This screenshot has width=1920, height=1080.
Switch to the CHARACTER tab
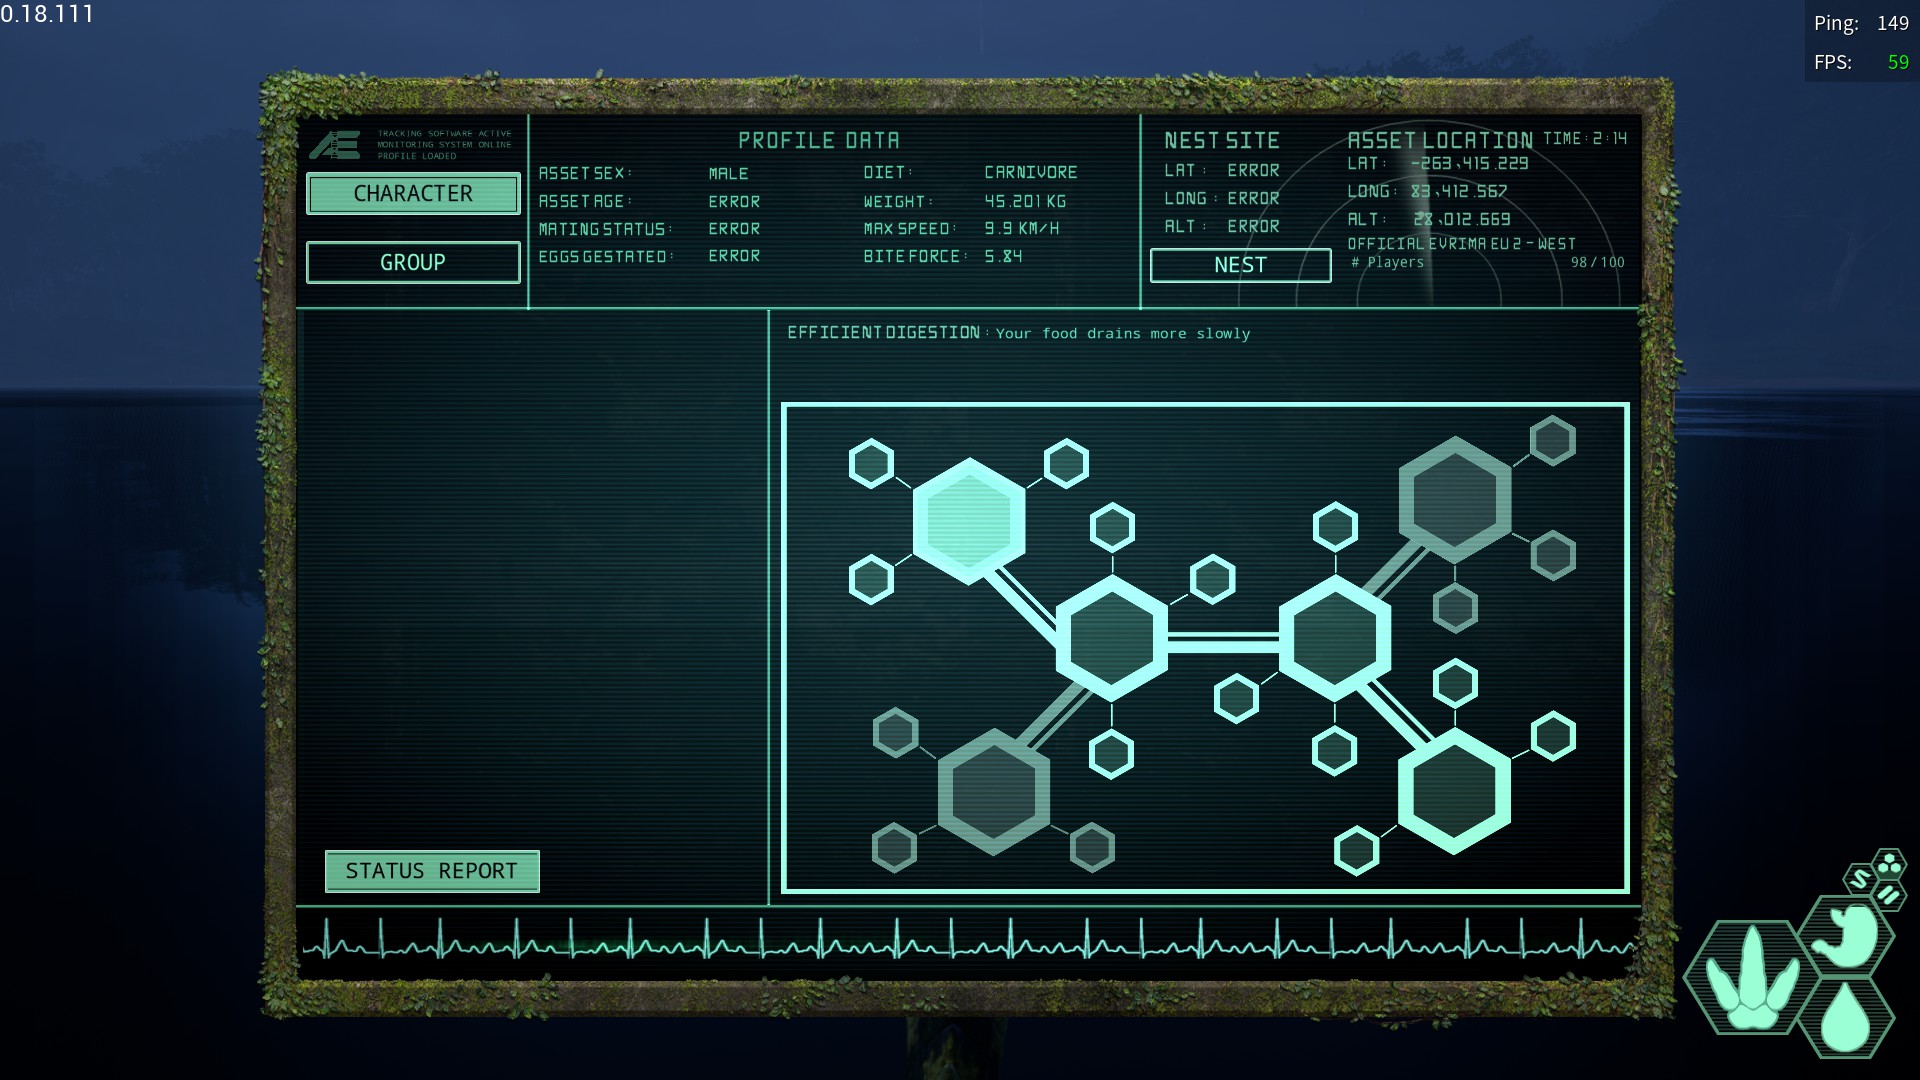click(x=413, y=194)
